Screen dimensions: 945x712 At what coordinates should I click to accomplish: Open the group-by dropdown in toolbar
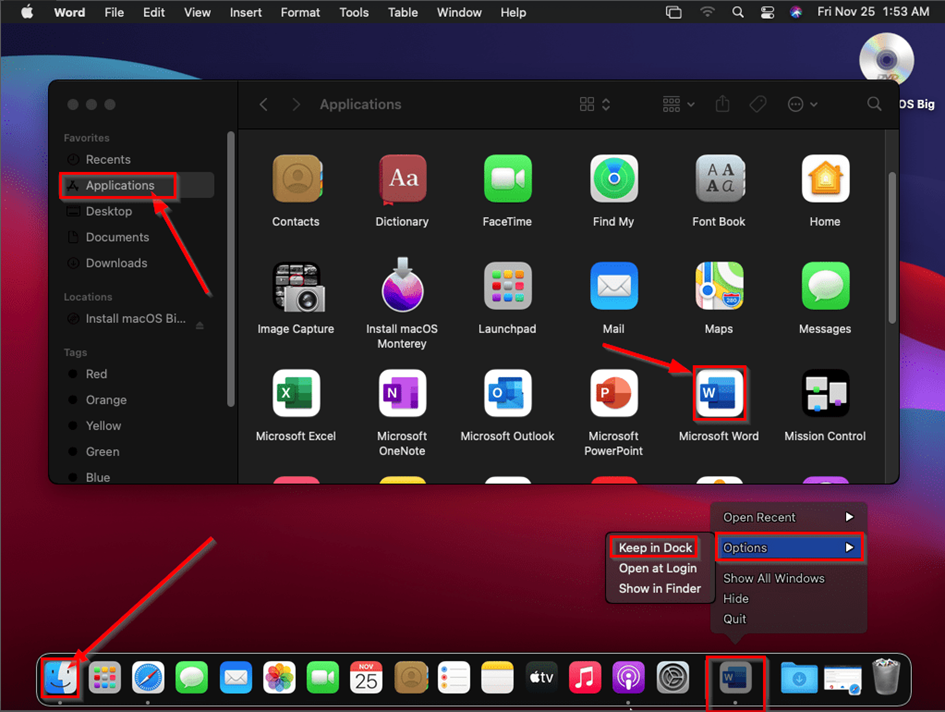pyautogui.click(x=679, y=104)
